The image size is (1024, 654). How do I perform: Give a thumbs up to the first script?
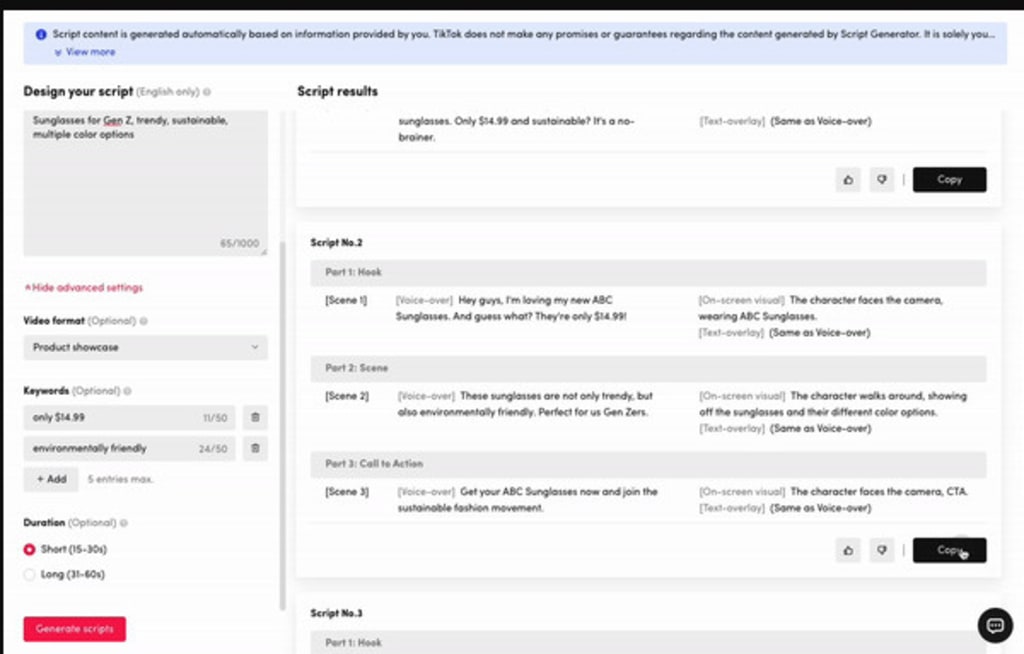pyautogui.click(x=847, y=179)
